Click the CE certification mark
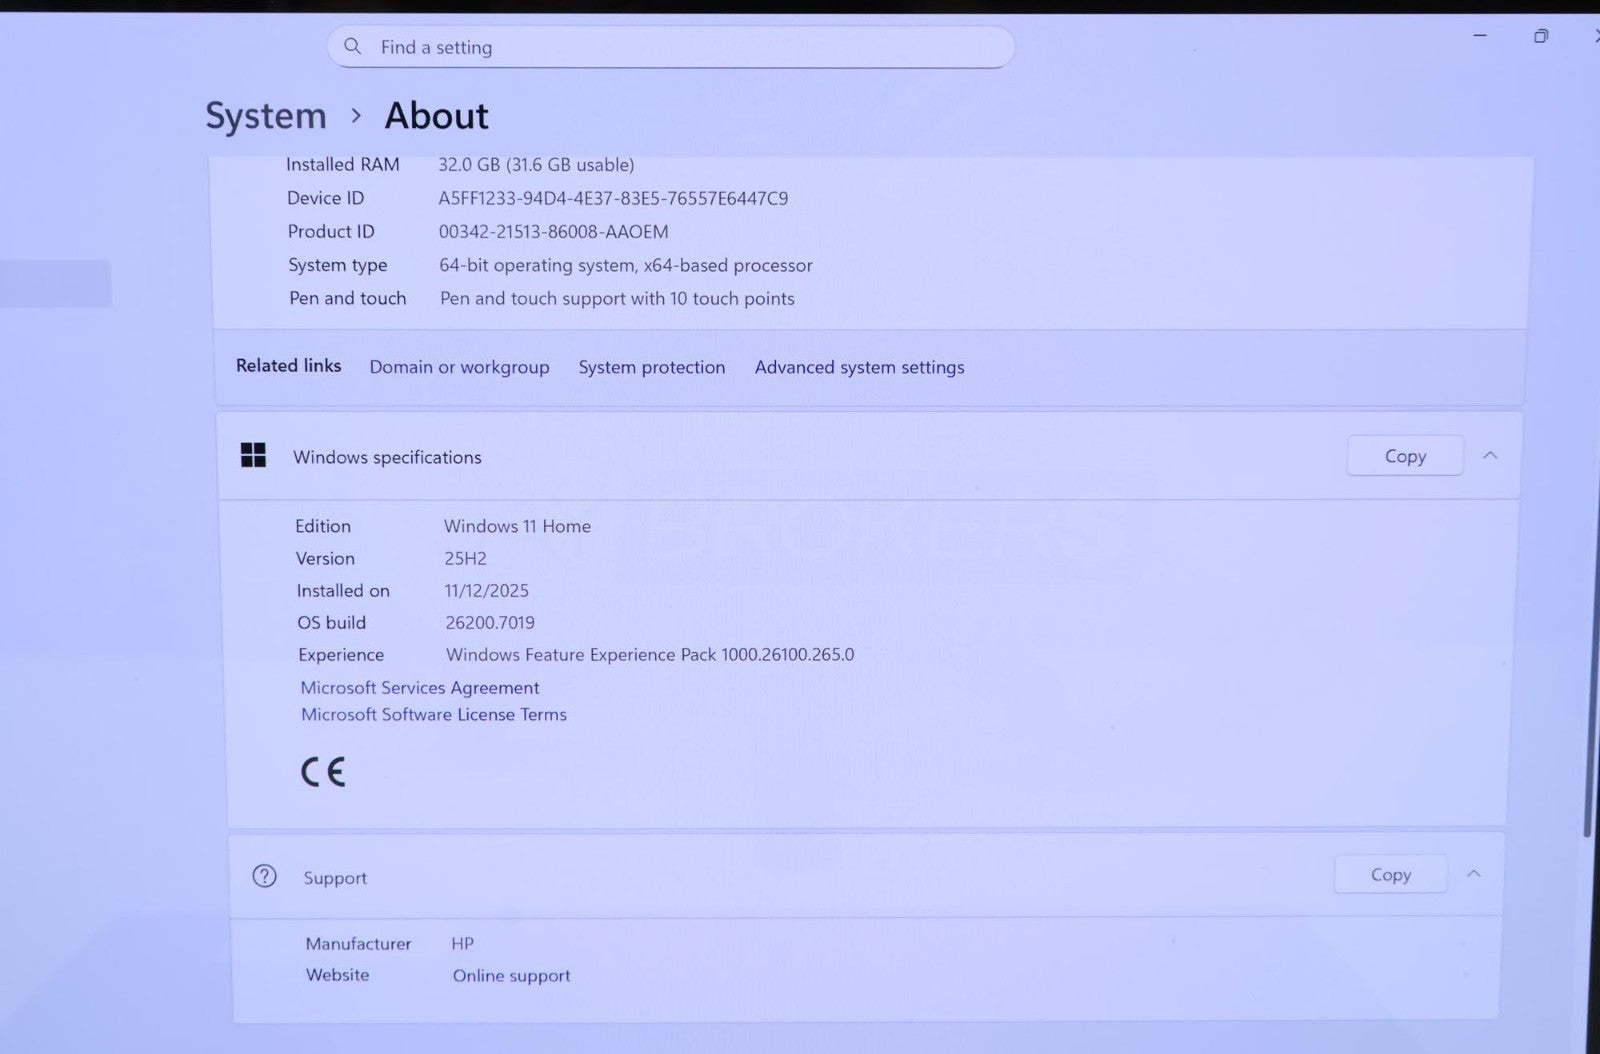The width and height of the screenshot is (1600, 1054). (323, 772)
